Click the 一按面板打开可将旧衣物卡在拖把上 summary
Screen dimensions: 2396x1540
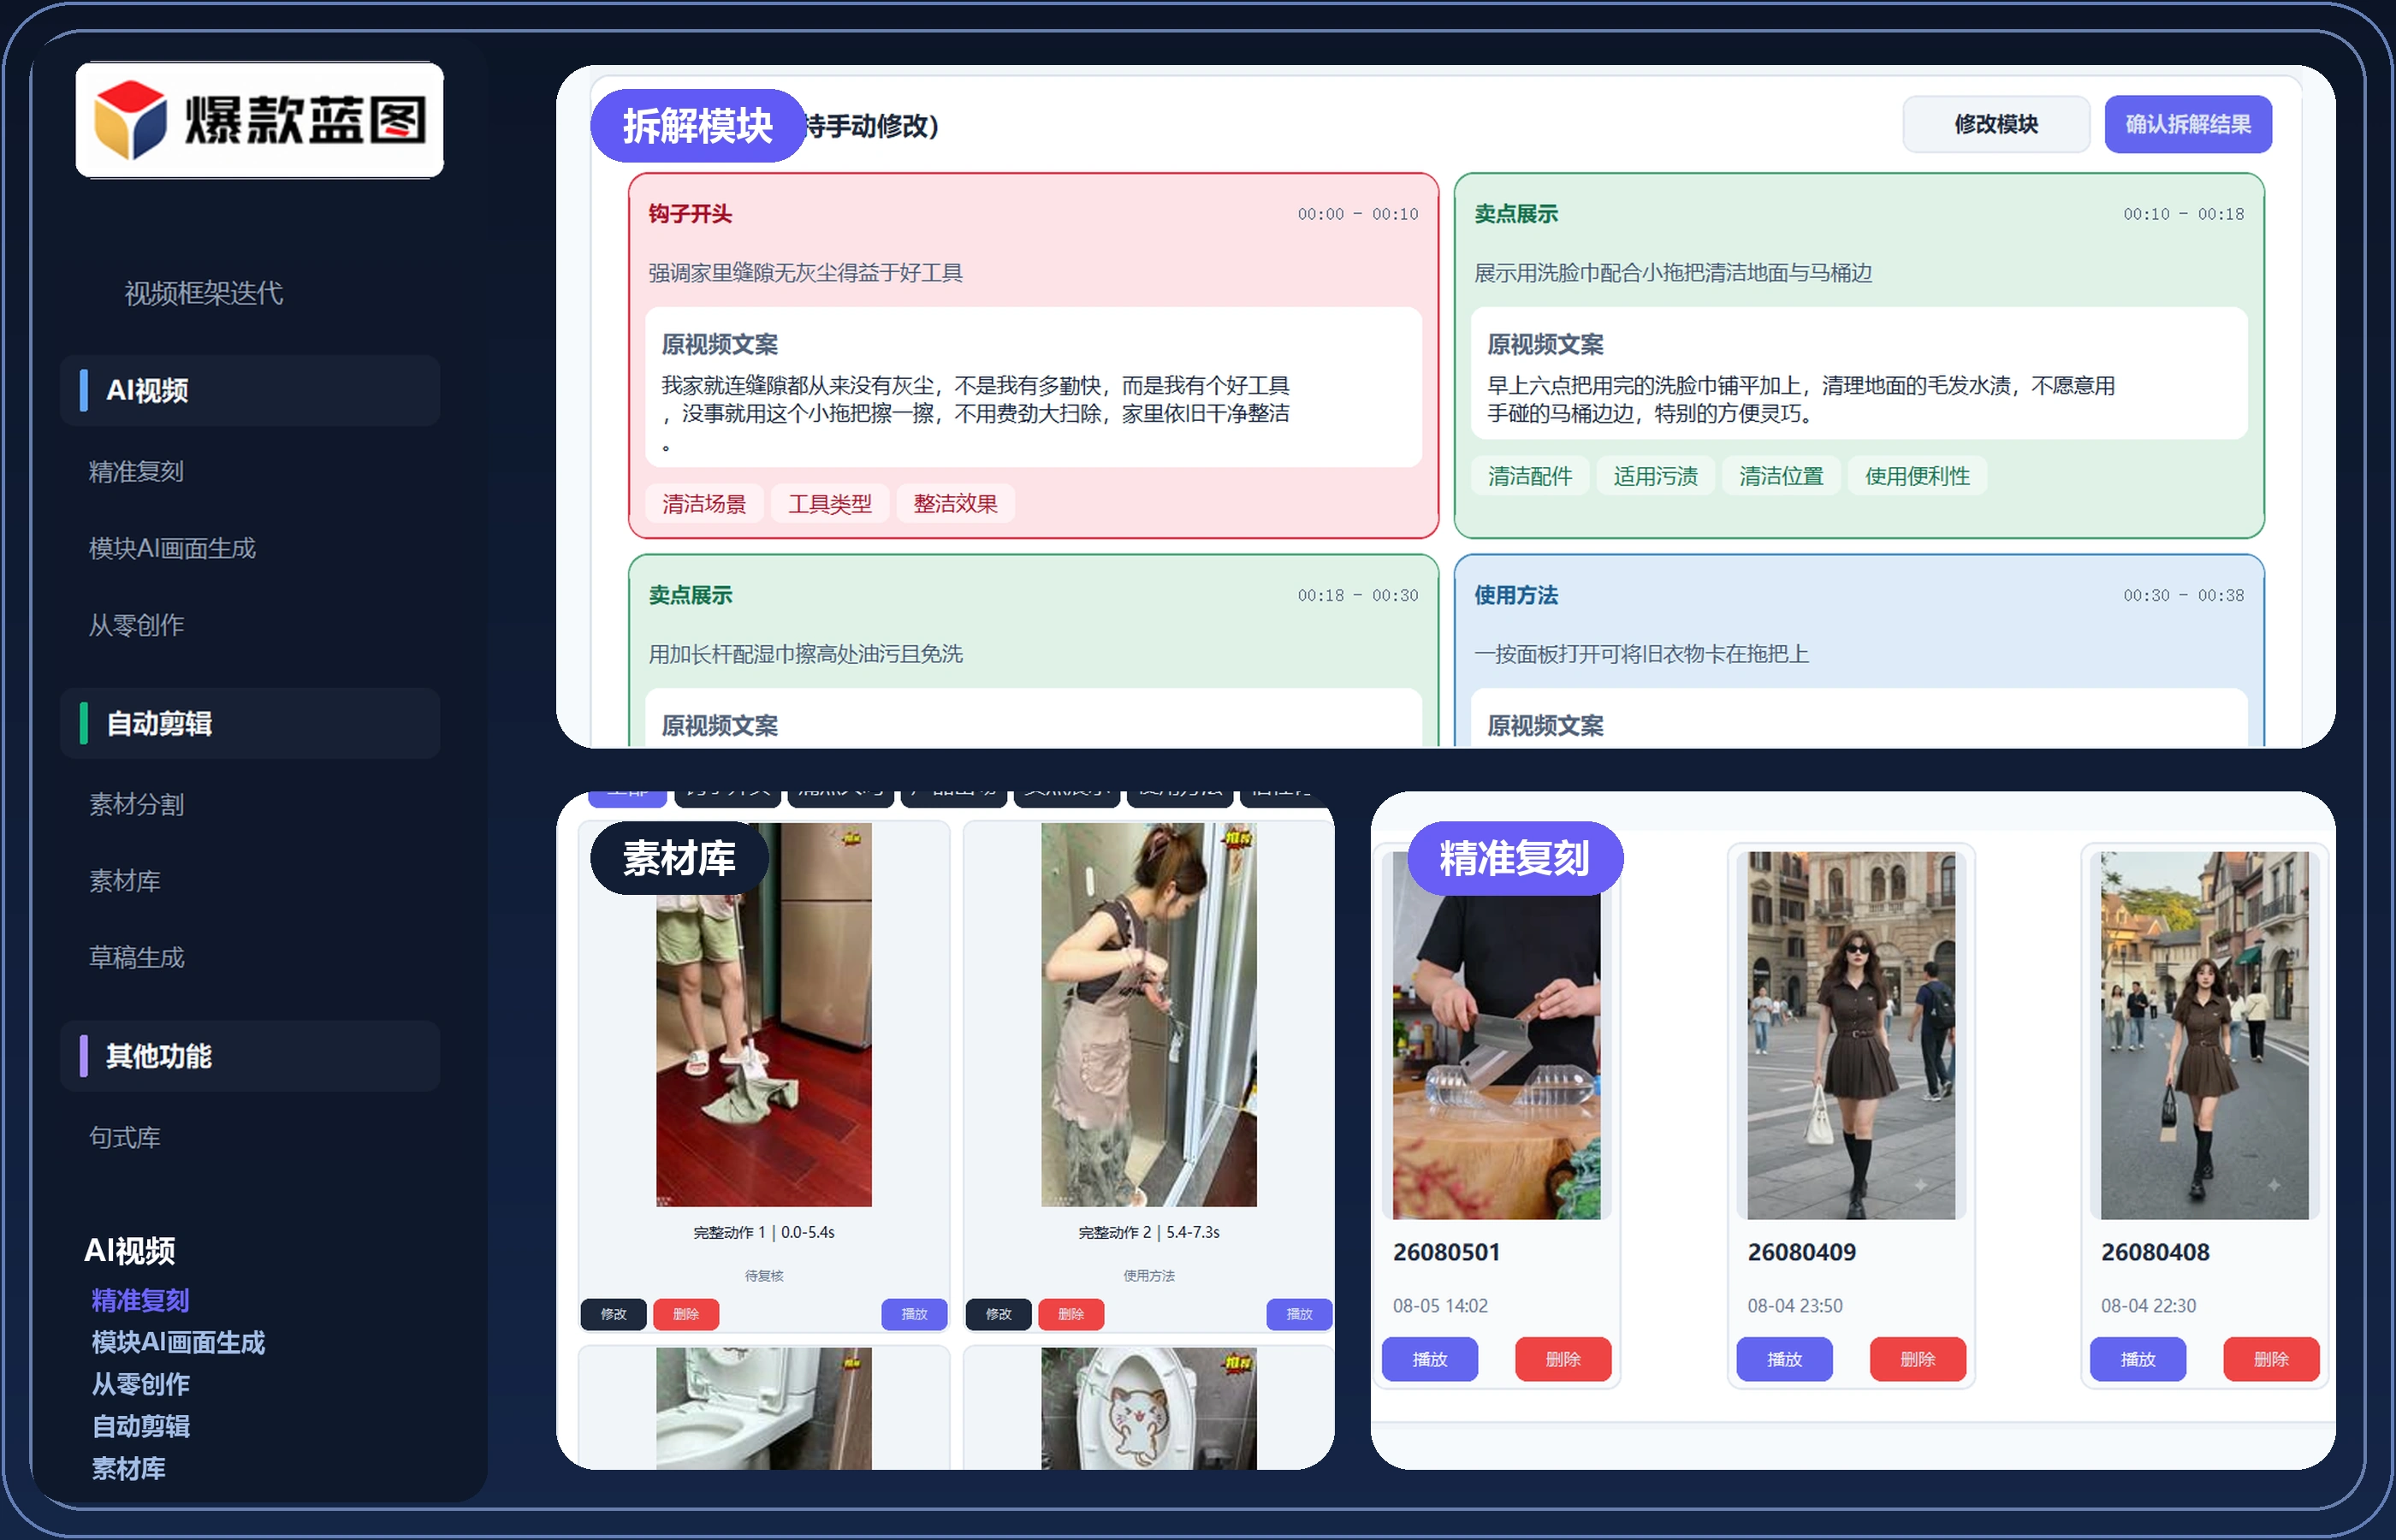pos(1641,654)
